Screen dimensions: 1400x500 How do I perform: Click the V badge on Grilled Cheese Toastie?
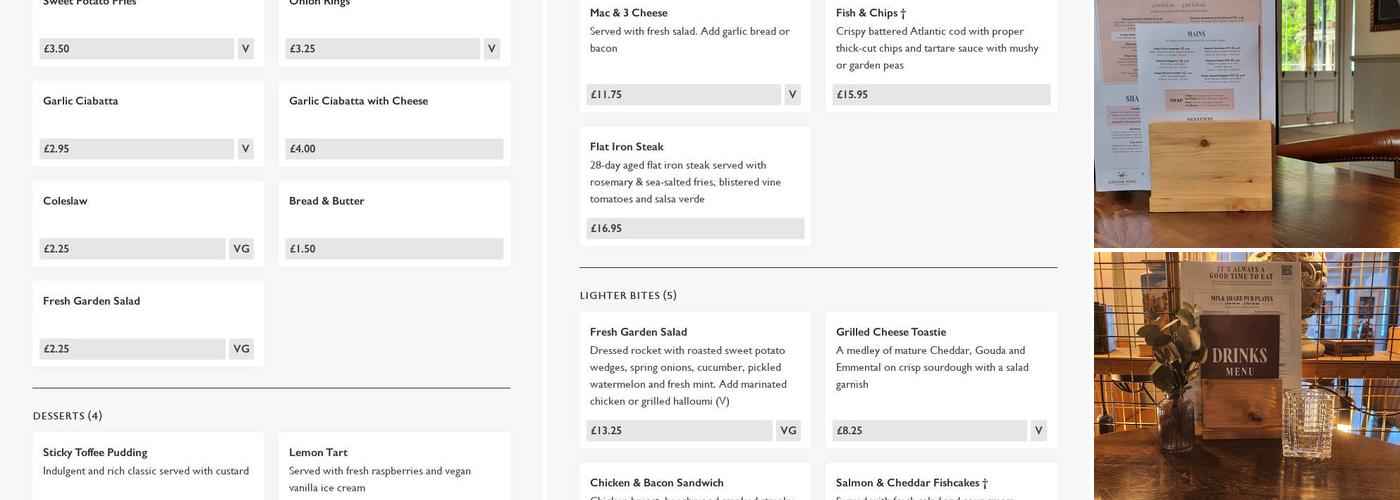[1038, 431]
